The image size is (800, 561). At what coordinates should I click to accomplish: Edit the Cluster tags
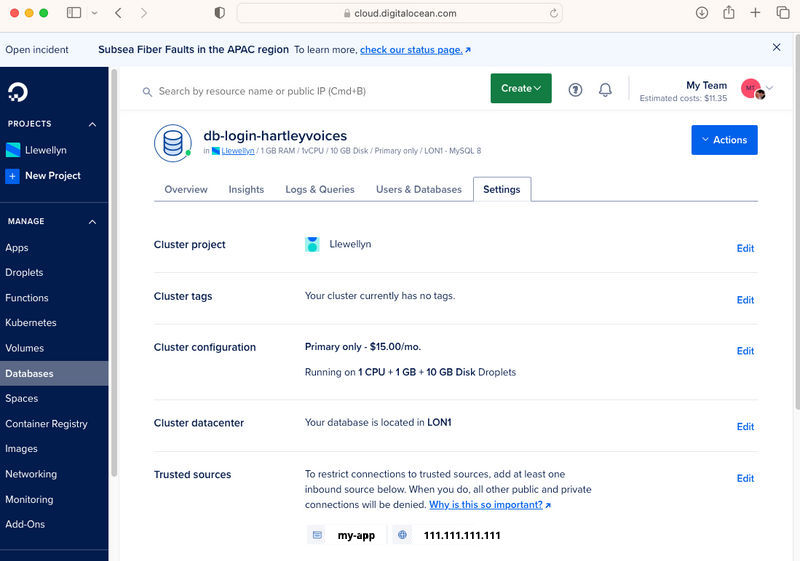coord(745,300)
